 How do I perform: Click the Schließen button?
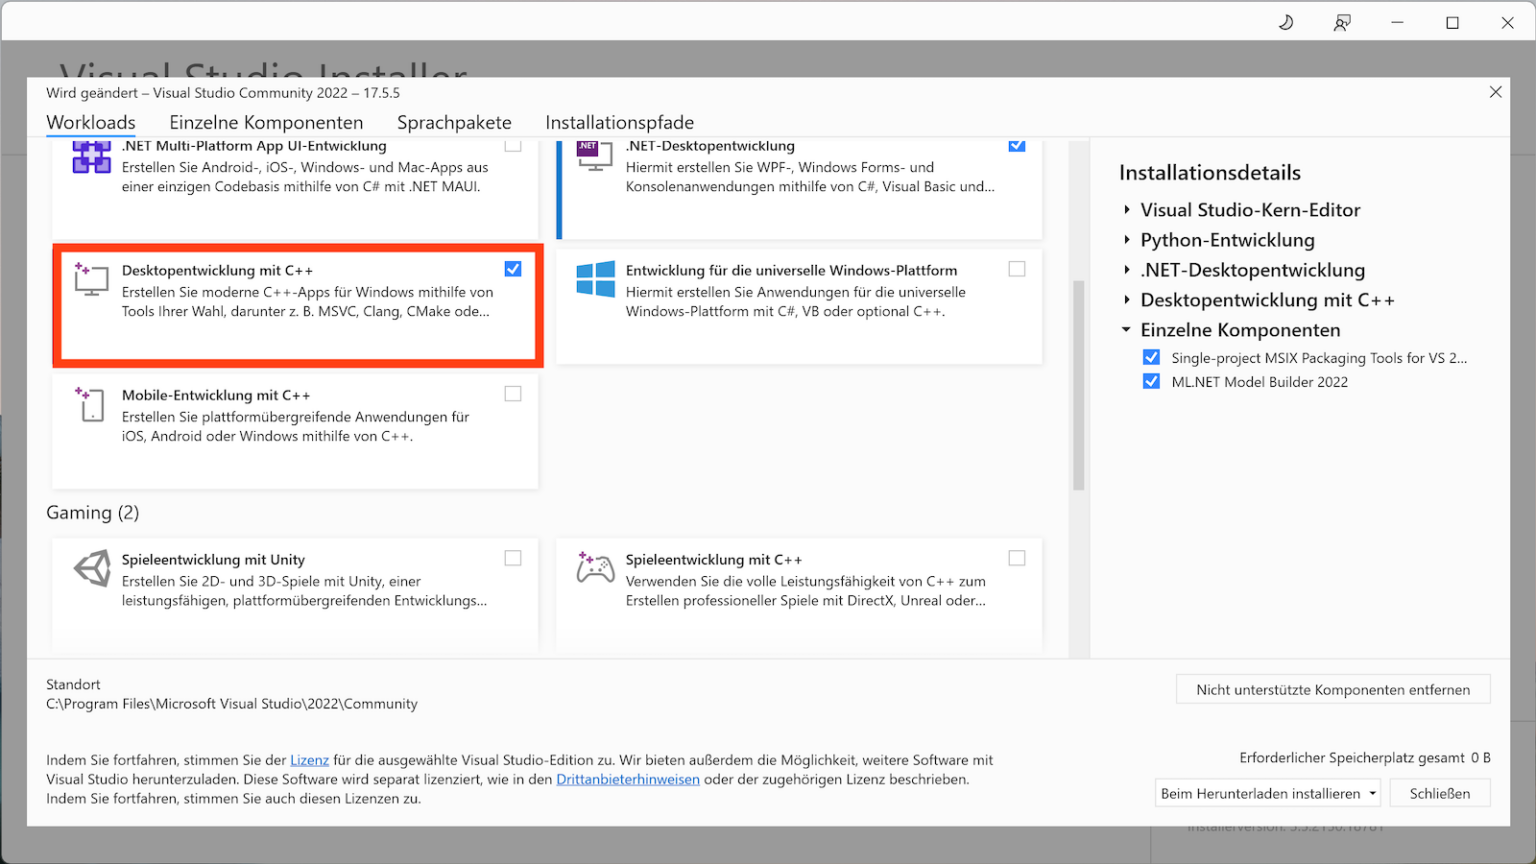tap(1440, 794)
